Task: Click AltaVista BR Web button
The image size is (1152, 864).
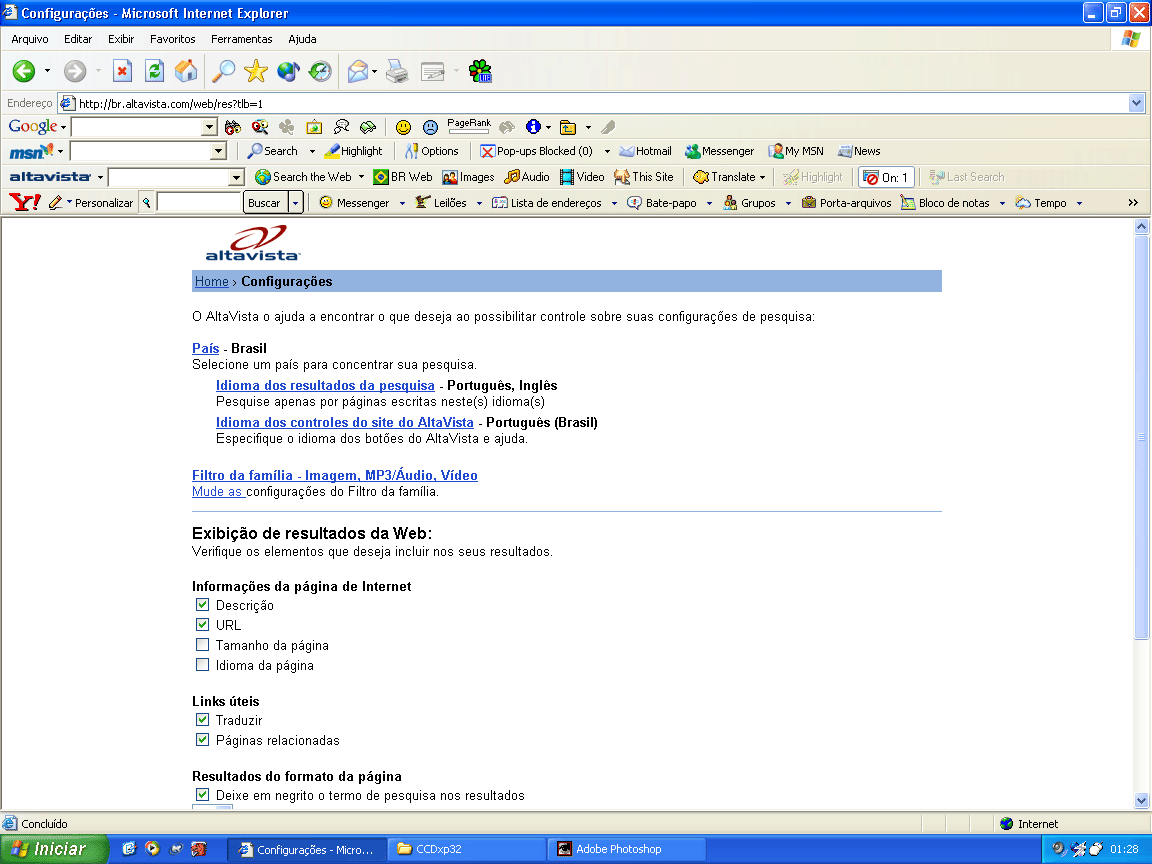Action: point(403,177)
